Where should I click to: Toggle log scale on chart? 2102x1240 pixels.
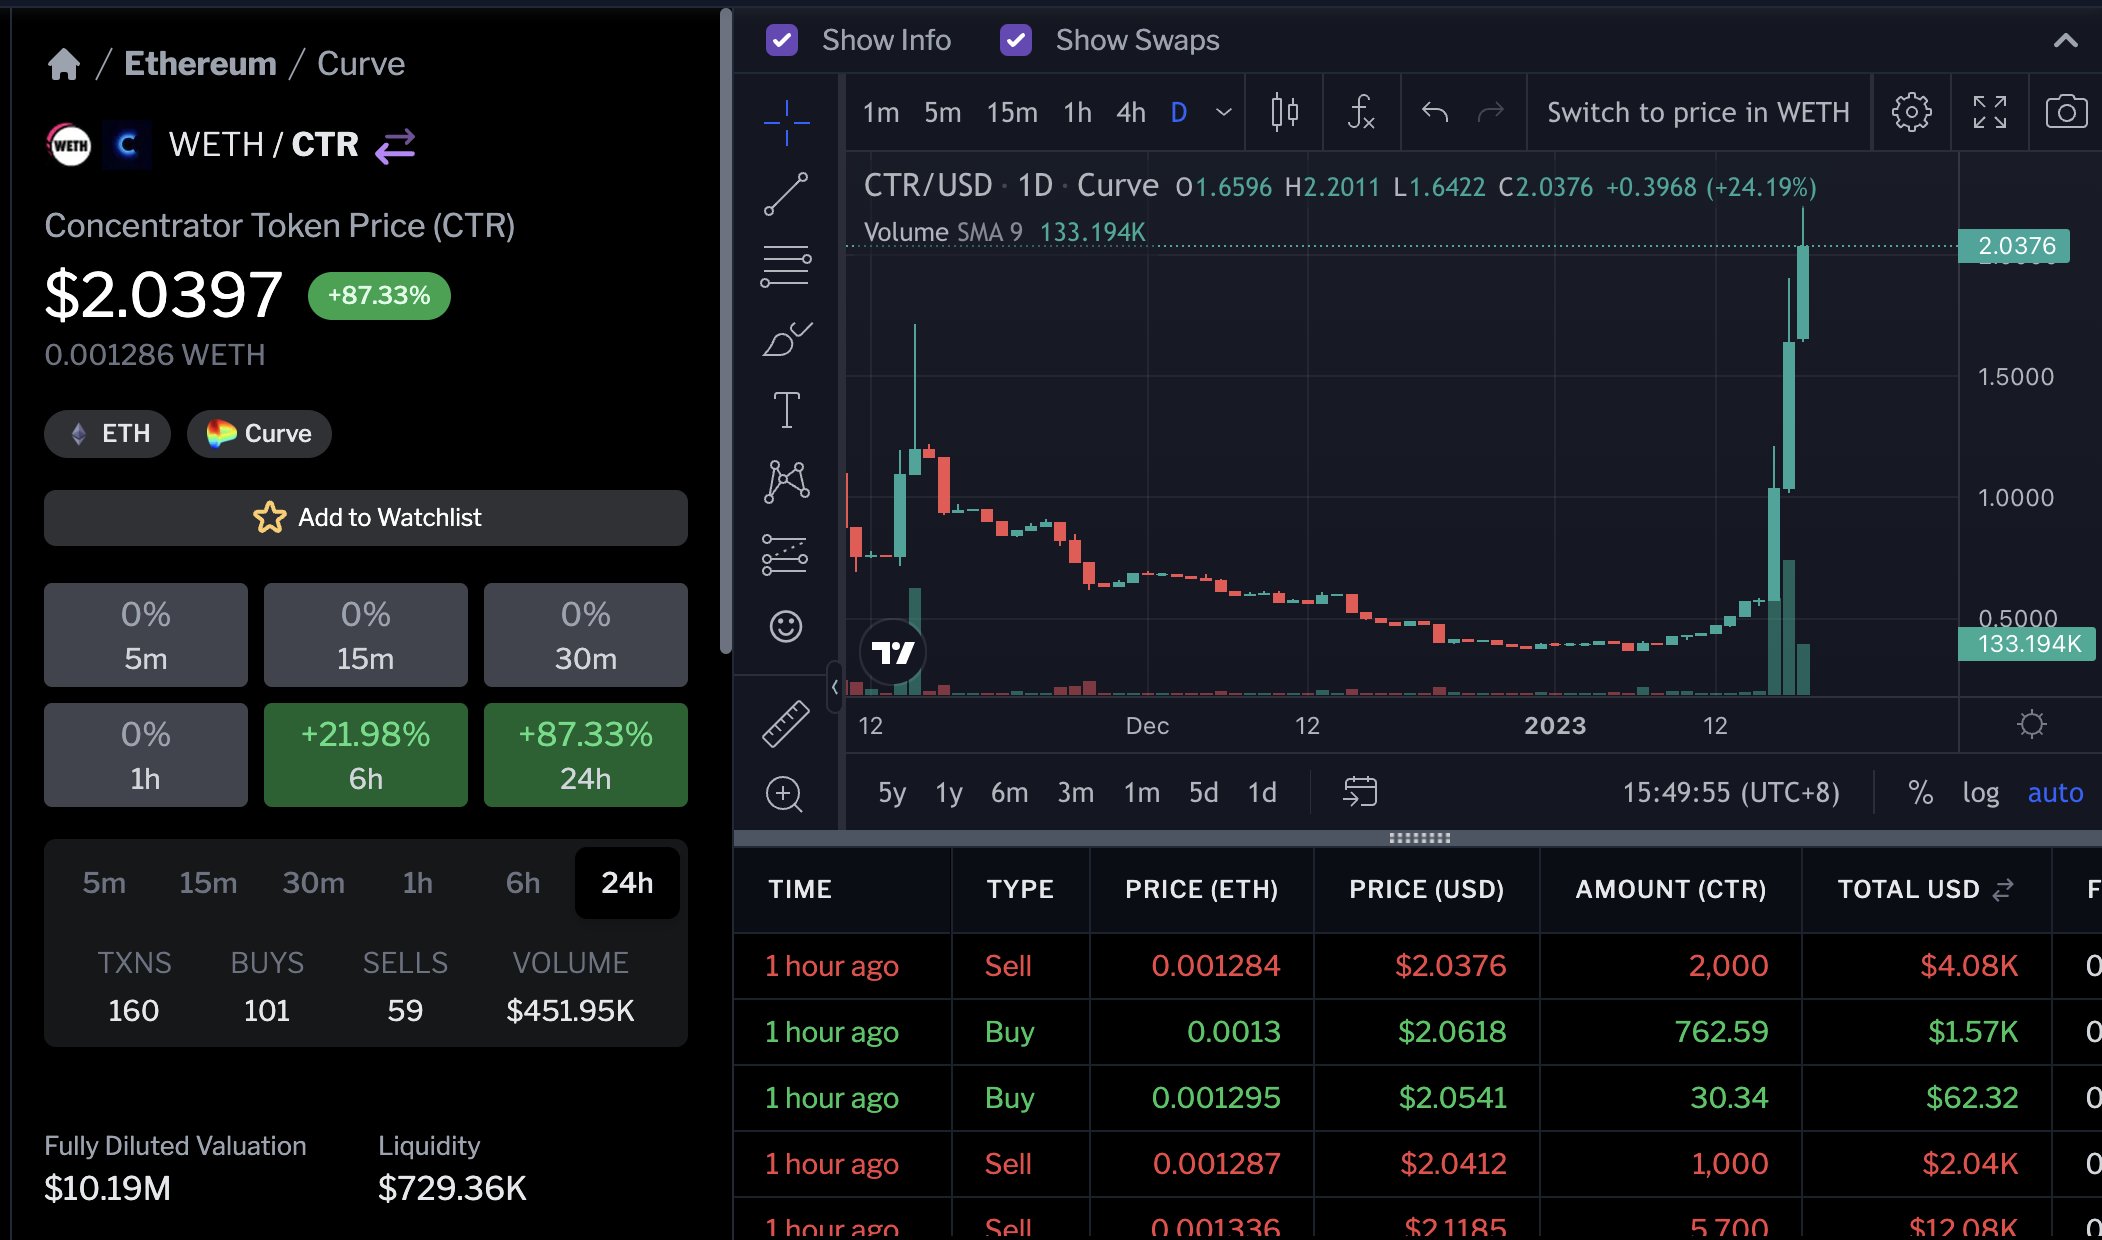1980,793
